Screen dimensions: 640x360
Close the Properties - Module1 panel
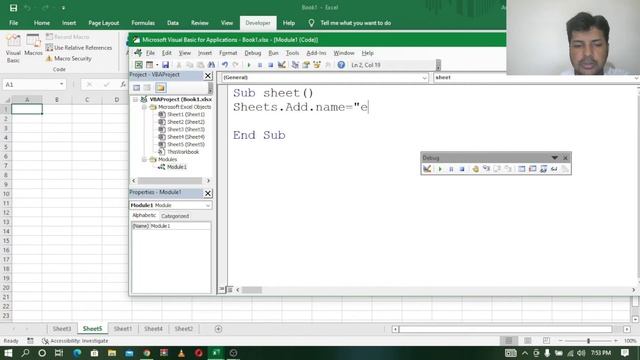coord(208,193)
